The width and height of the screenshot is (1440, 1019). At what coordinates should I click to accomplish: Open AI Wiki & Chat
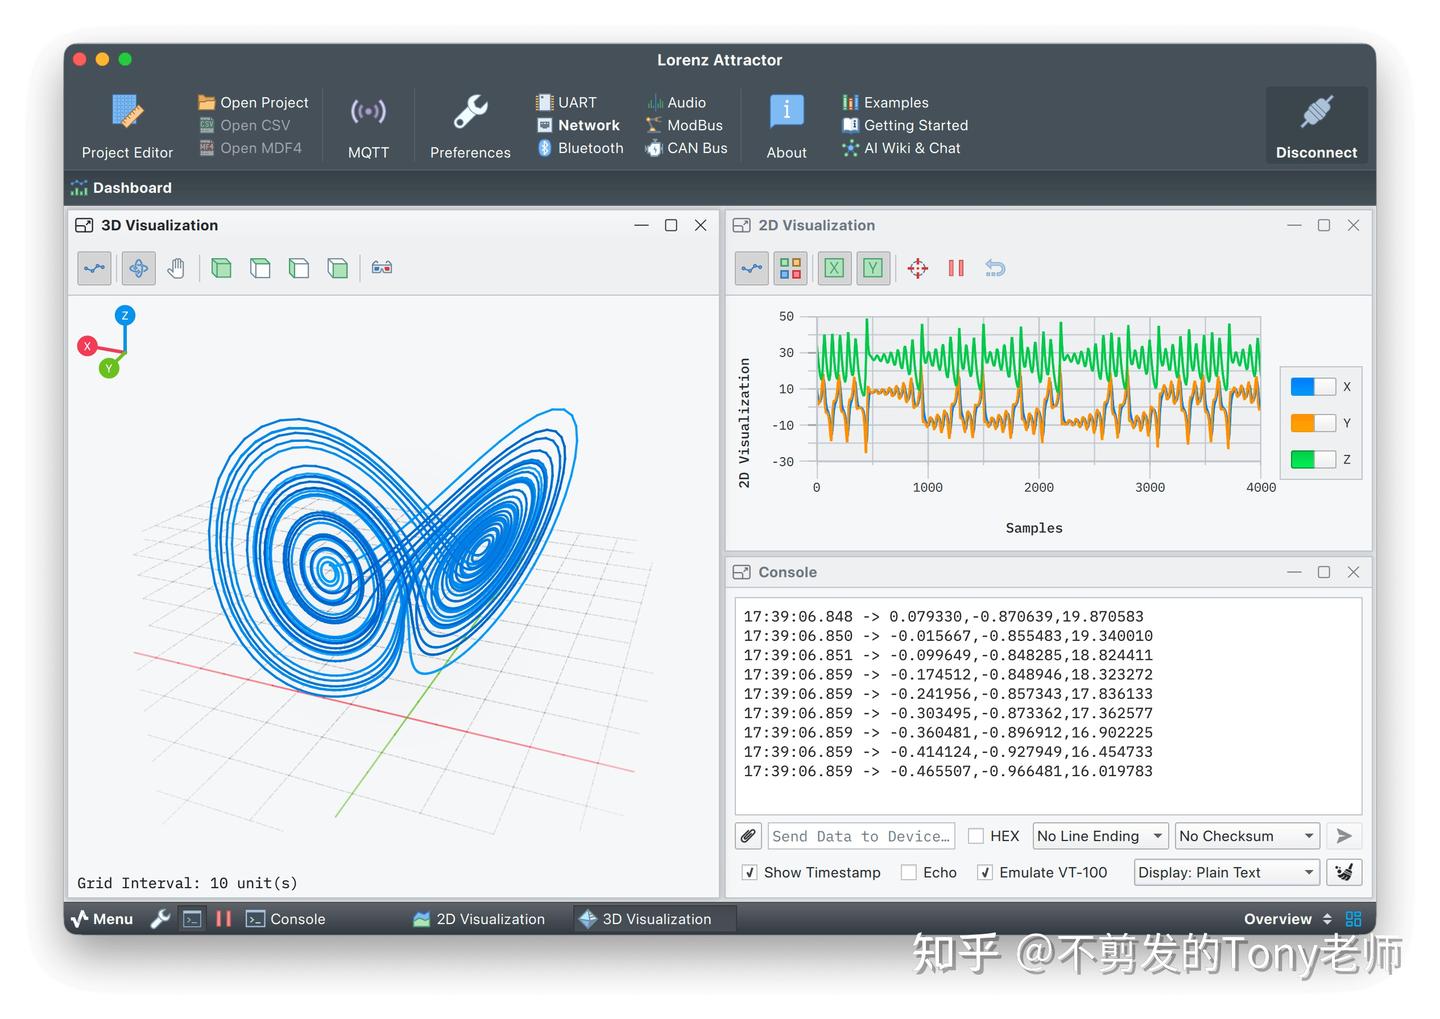point(901,148)
